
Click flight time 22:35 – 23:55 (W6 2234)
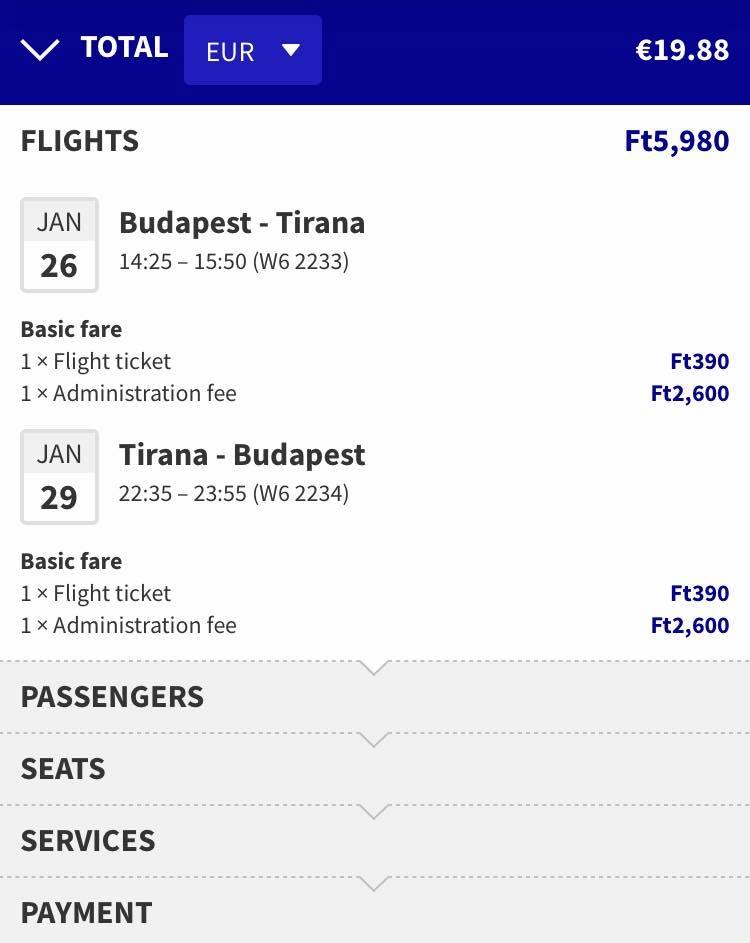(x=234, y=494)
